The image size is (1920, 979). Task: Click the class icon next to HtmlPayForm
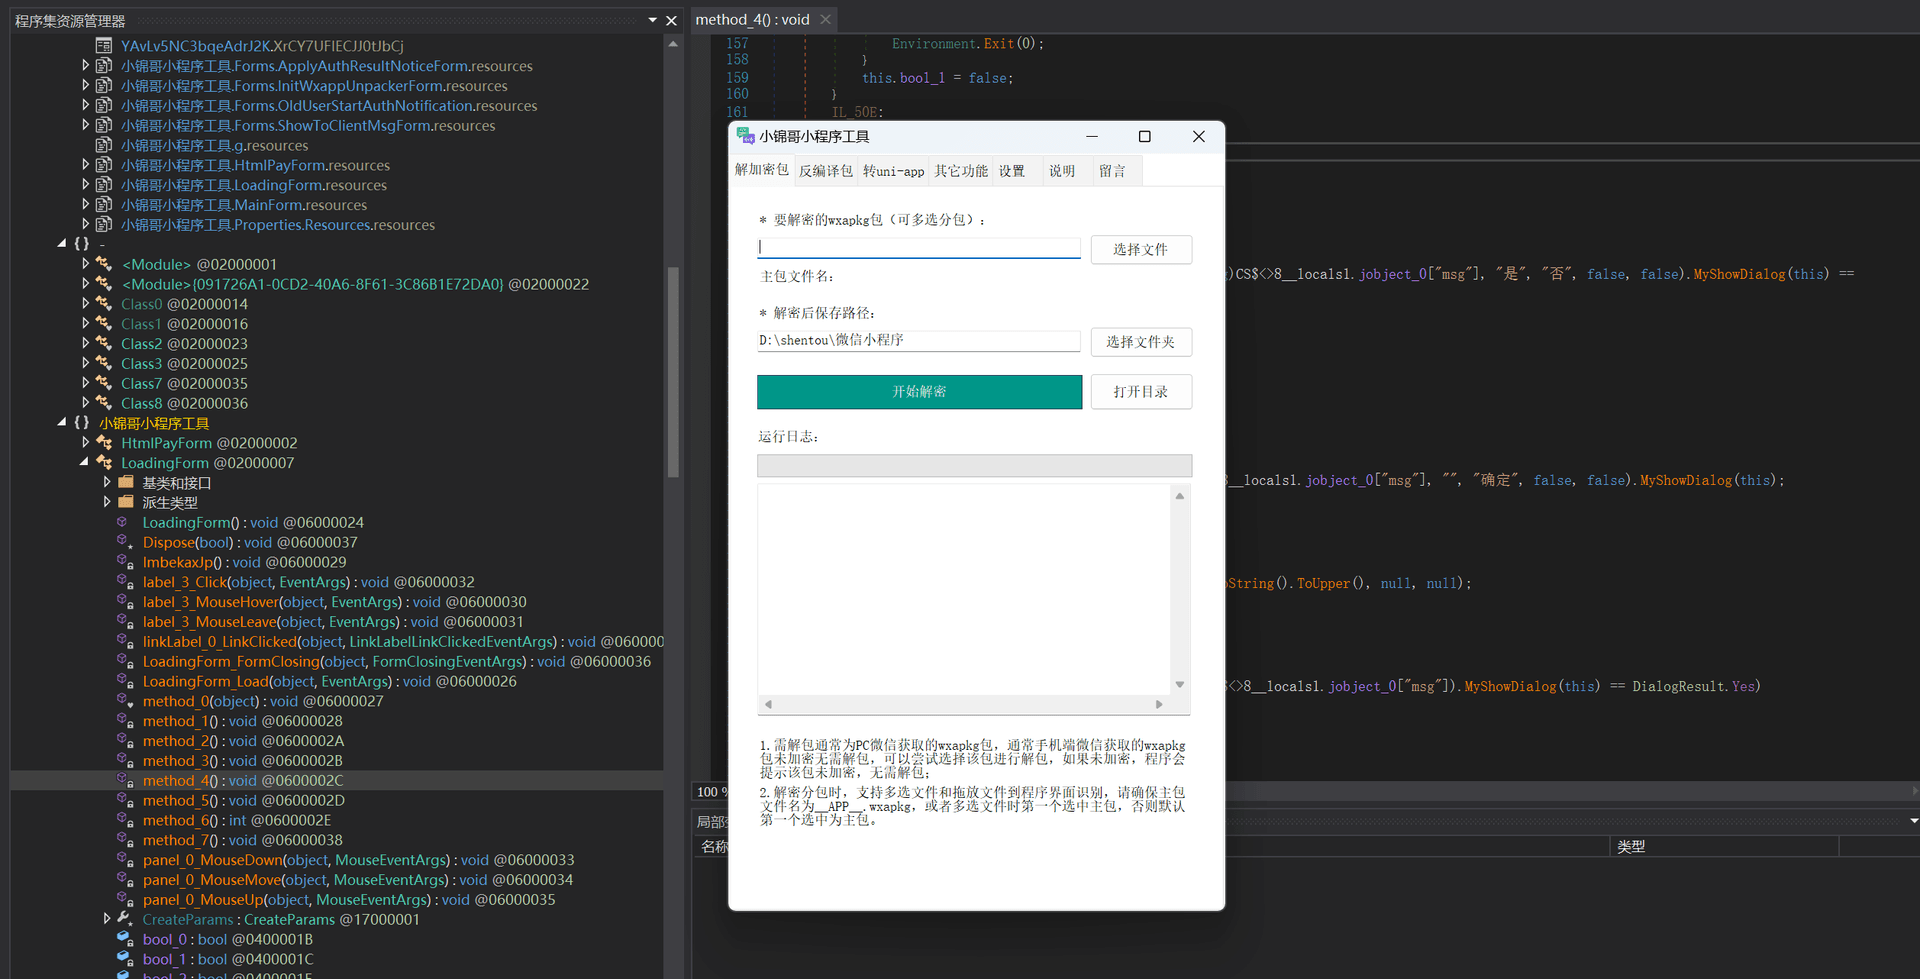104,443
